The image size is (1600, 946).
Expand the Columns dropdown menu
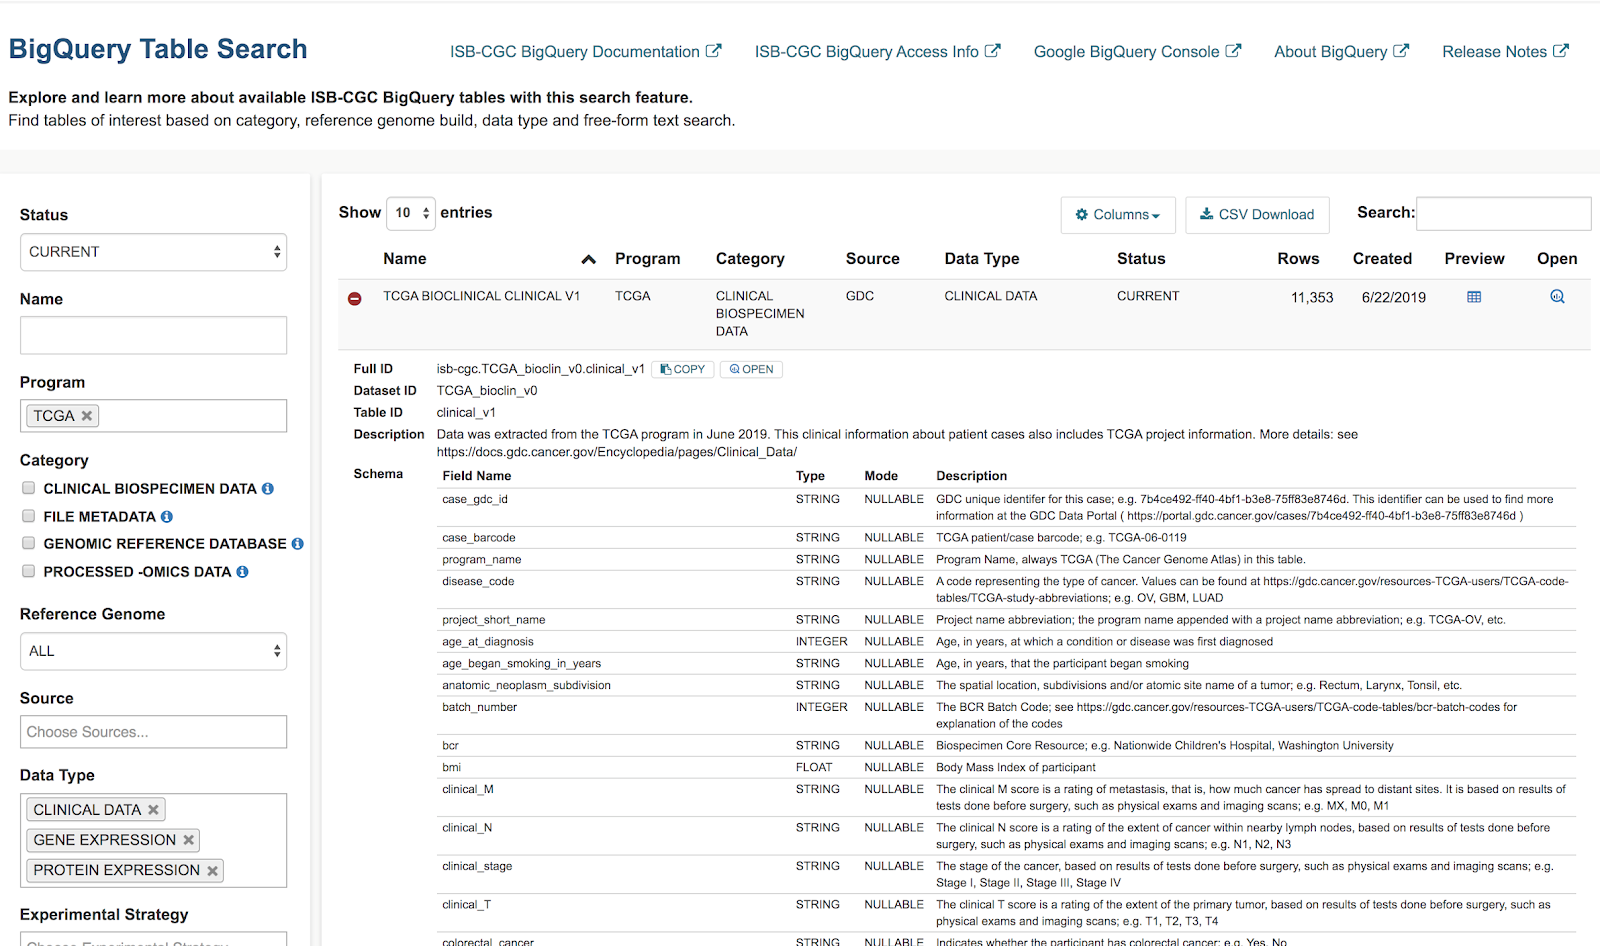[x=1117, y=215]
